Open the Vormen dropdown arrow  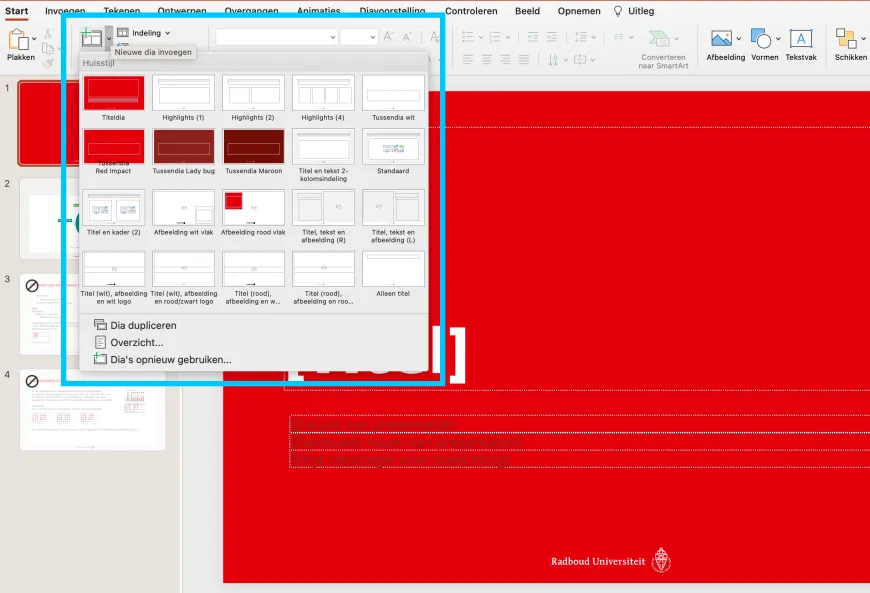coord(778,38)
